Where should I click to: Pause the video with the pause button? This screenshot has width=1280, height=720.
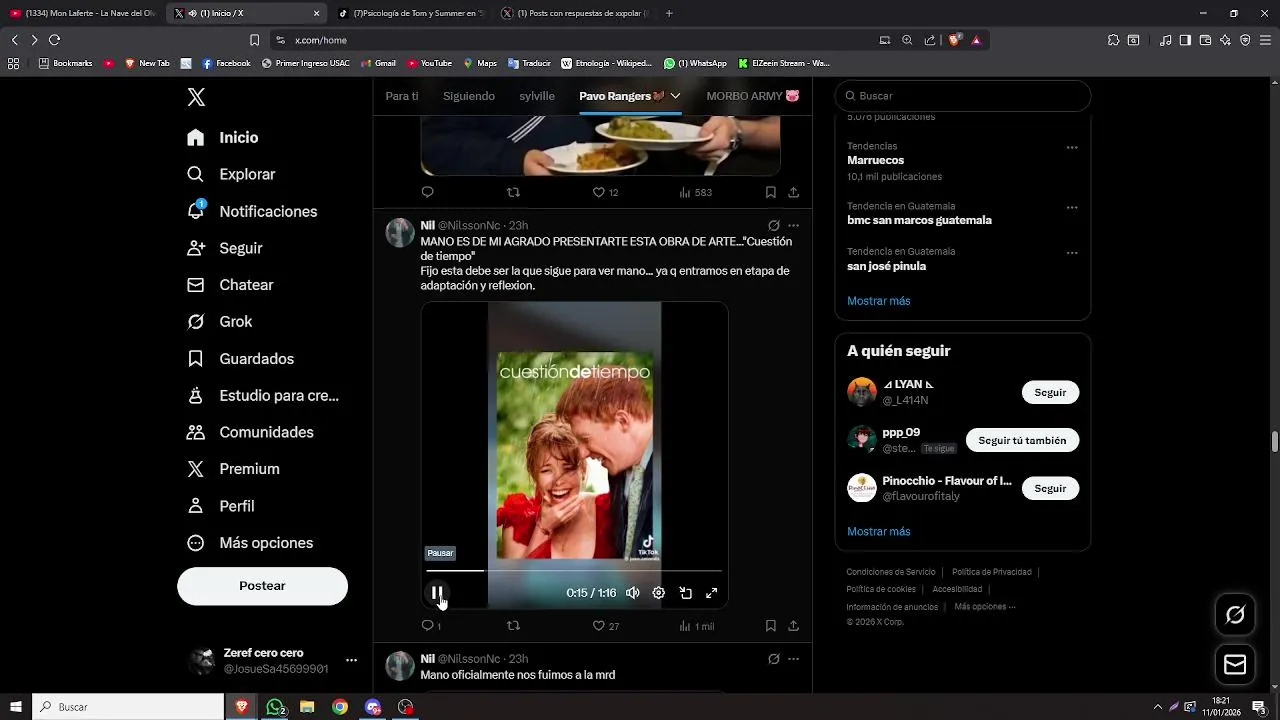[437, 593]
